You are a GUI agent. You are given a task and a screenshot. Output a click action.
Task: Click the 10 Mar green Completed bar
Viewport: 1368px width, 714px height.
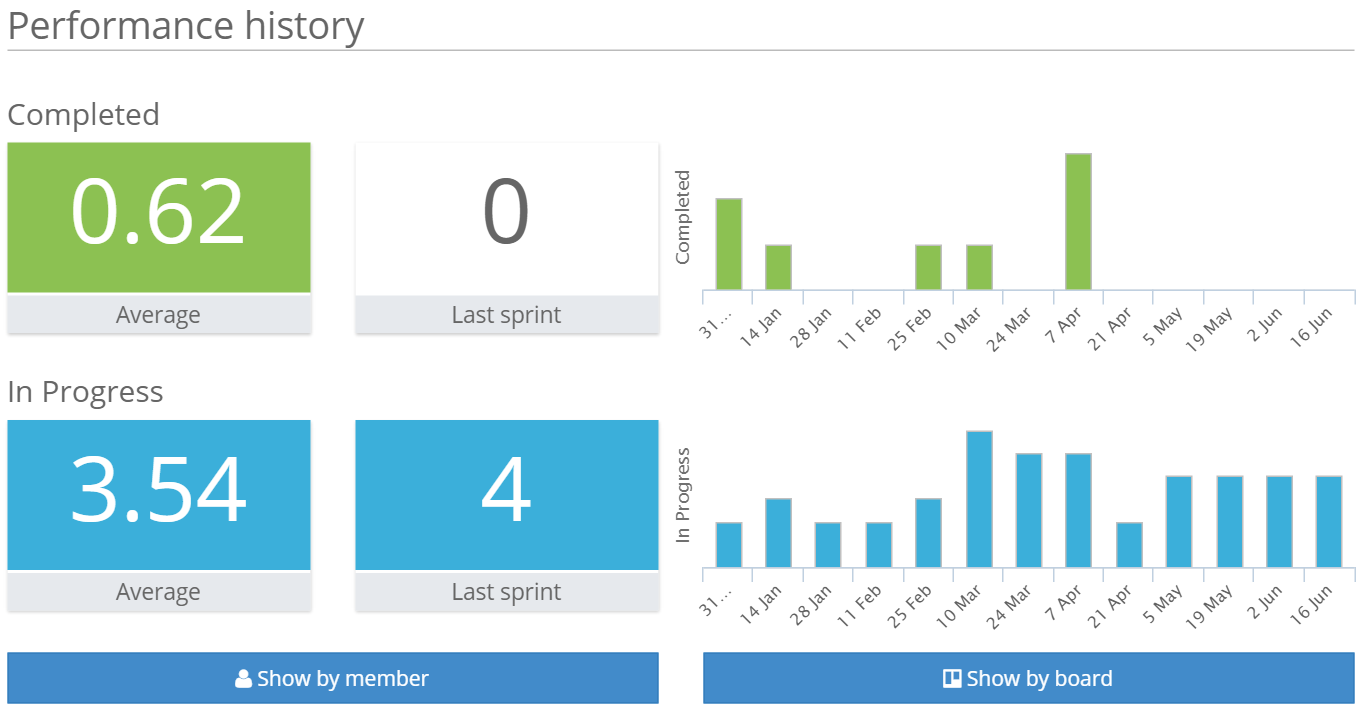979,267
